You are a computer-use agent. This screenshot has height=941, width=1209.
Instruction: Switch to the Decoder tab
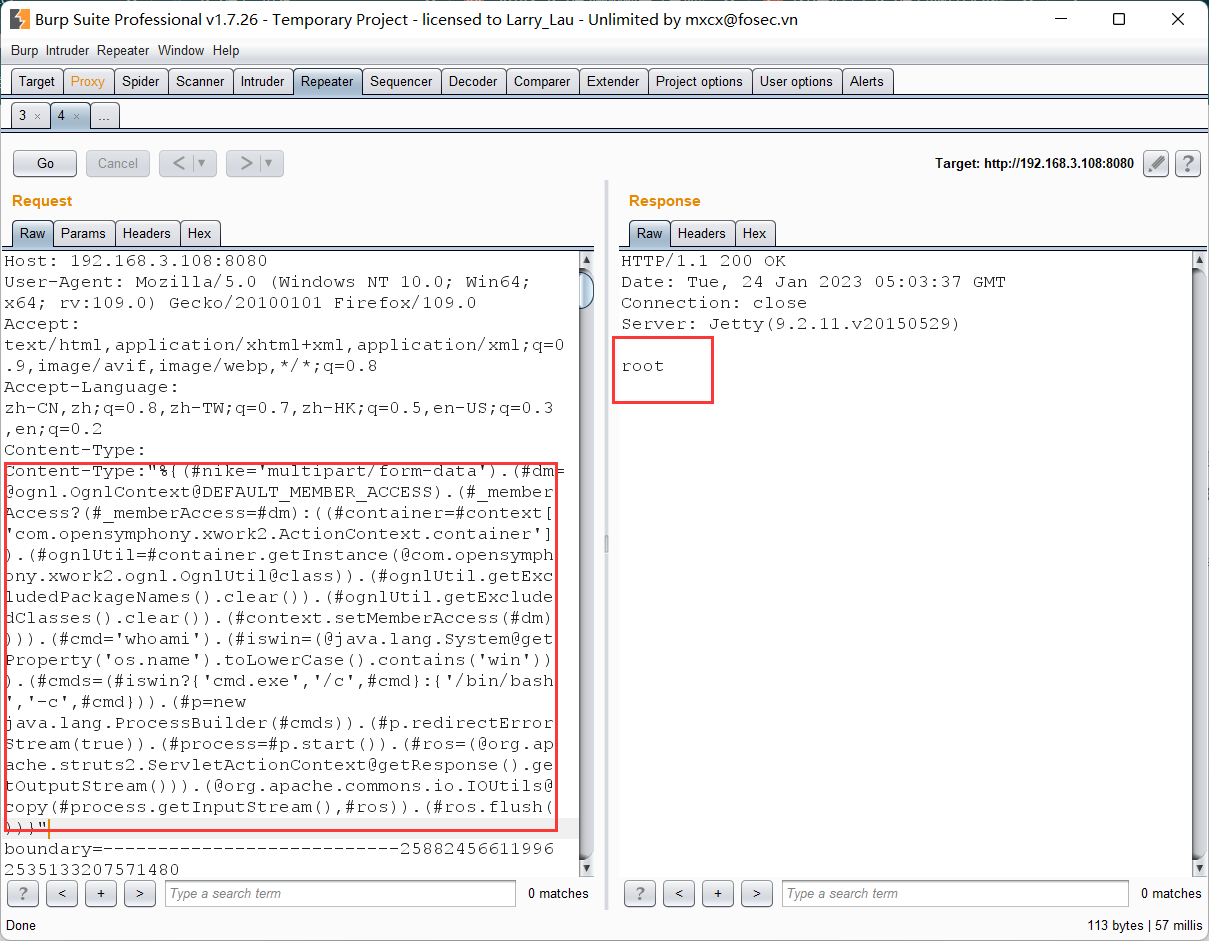[x=473, y=82]
